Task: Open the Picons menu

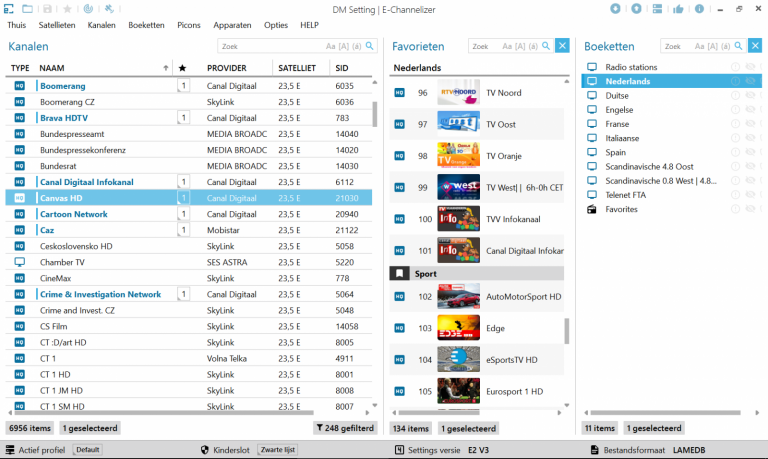Action: (189, 24)
